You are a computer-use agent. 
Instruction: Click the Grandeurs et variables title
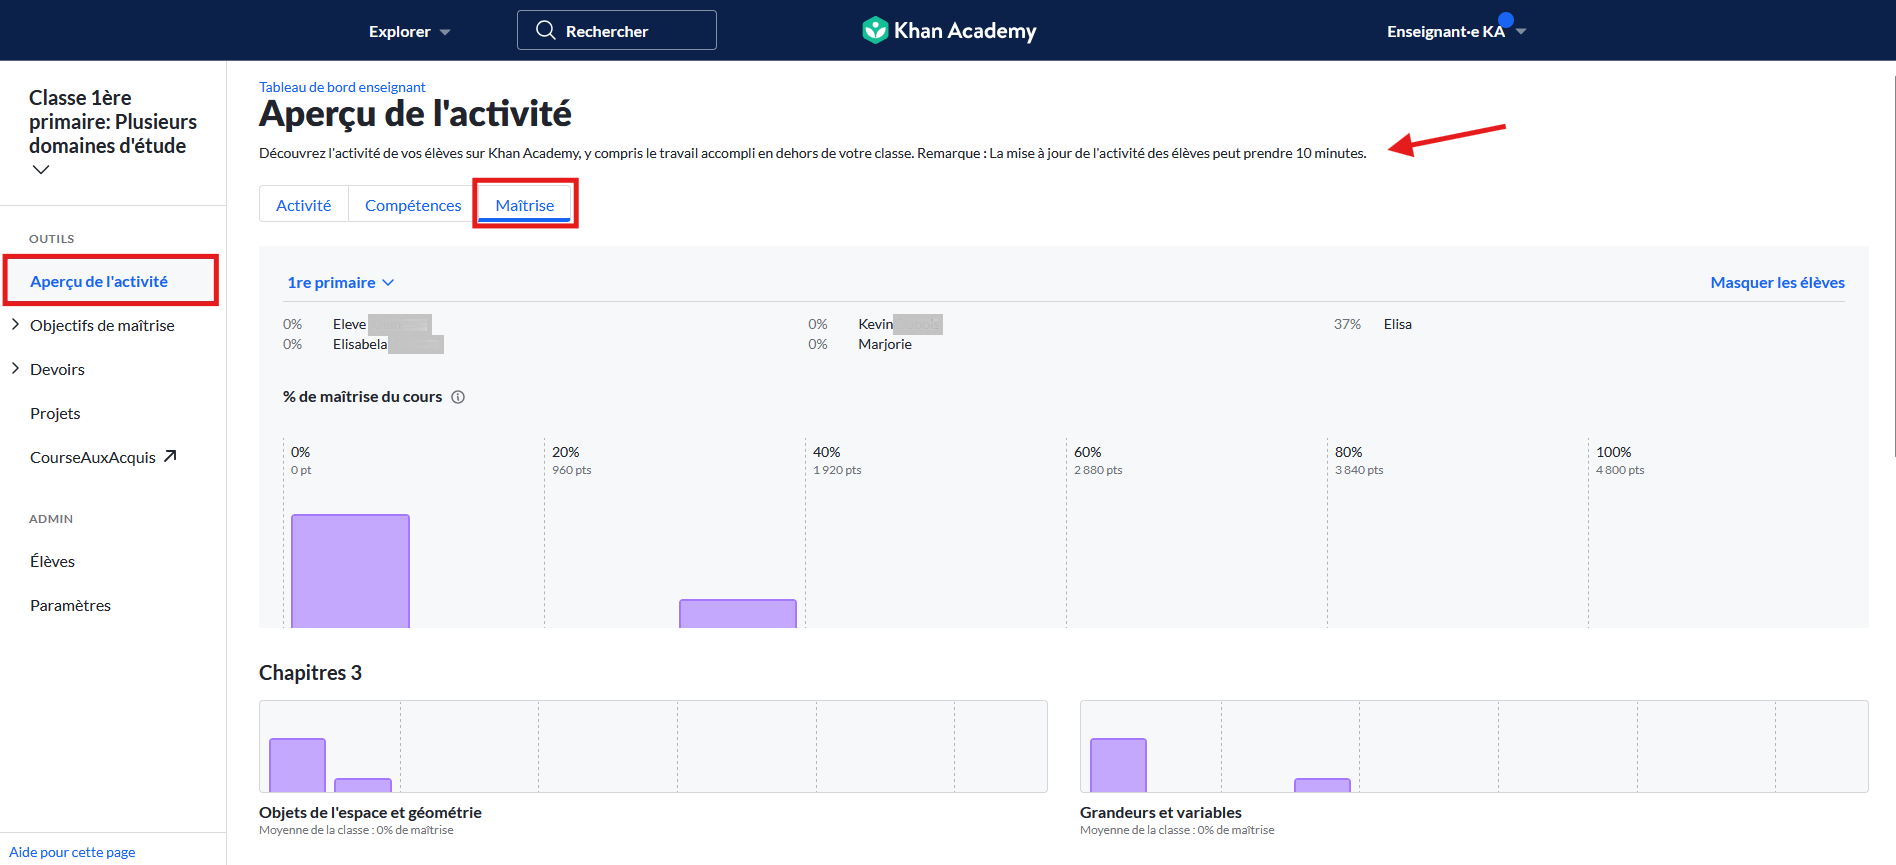pos(1161,812)
